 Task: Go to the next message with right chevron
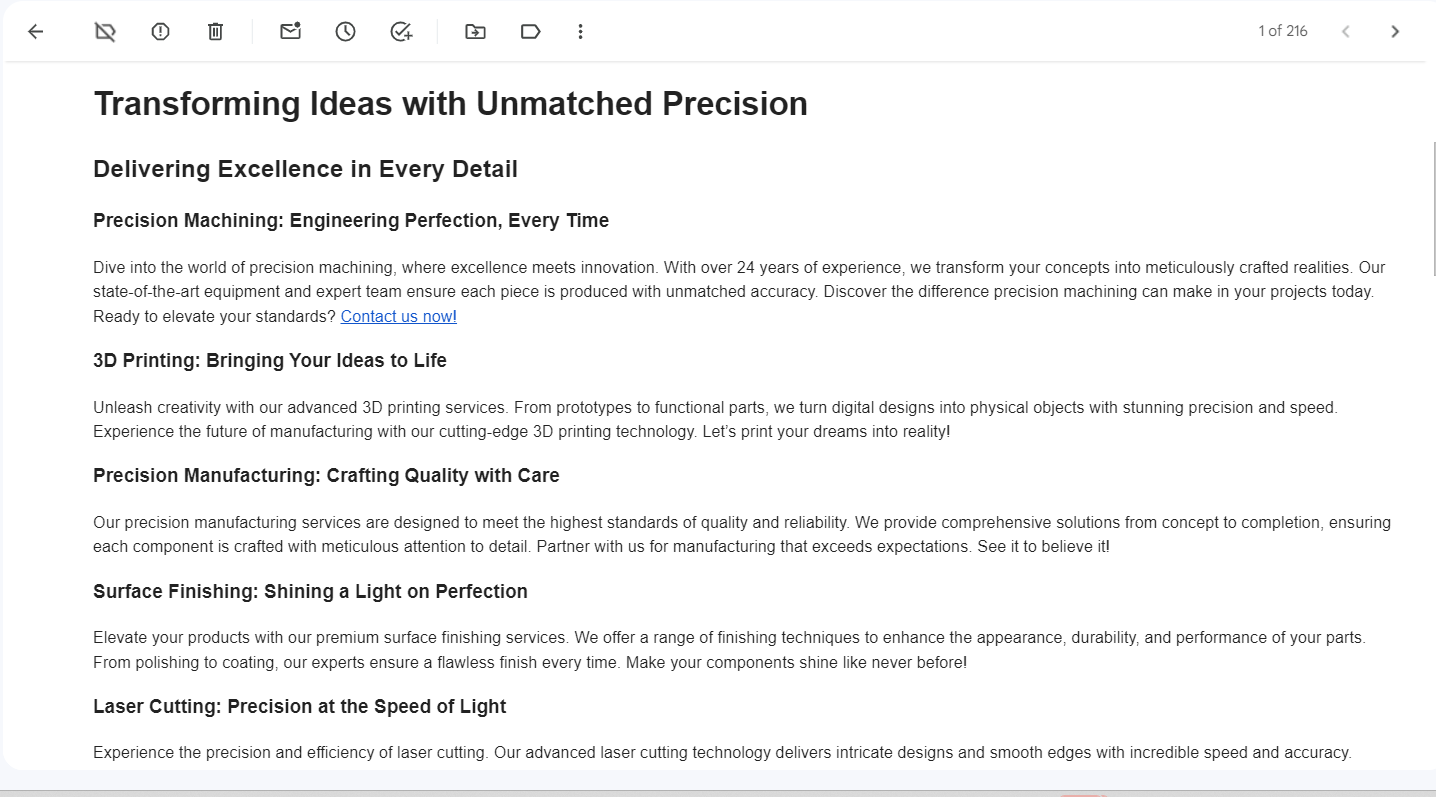[x=1395, y=32]
